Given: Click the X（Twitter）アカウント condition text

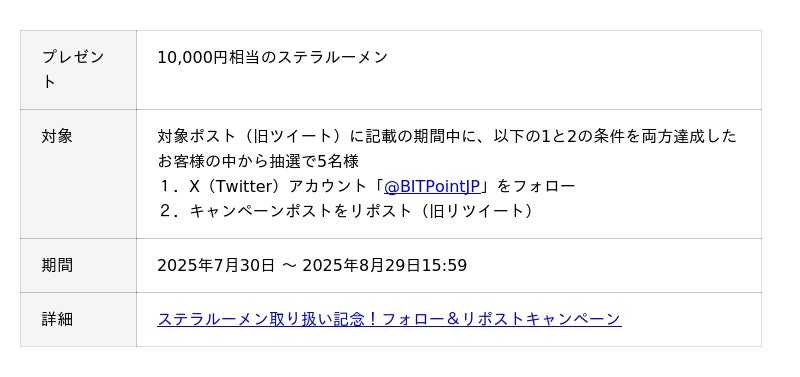Looking at the screenshot, I should (x=279, y=187).
